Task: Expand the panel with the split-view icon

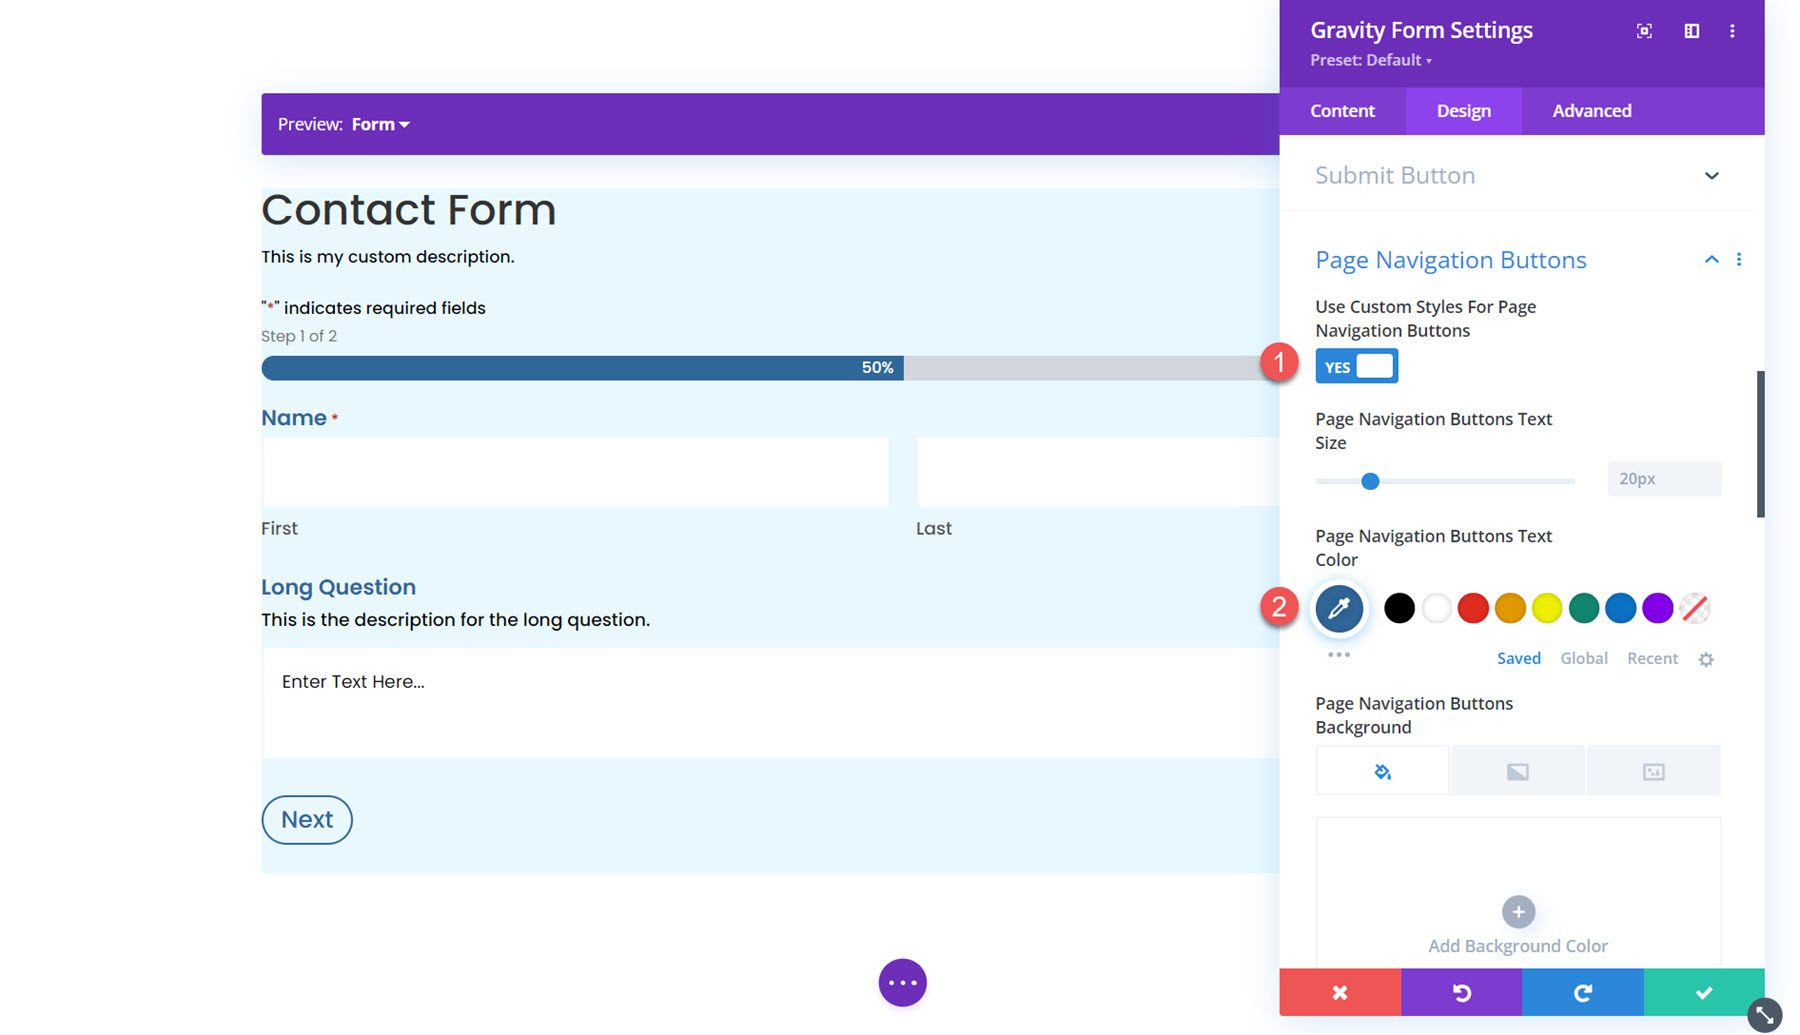Action: tap(1692, 30)
